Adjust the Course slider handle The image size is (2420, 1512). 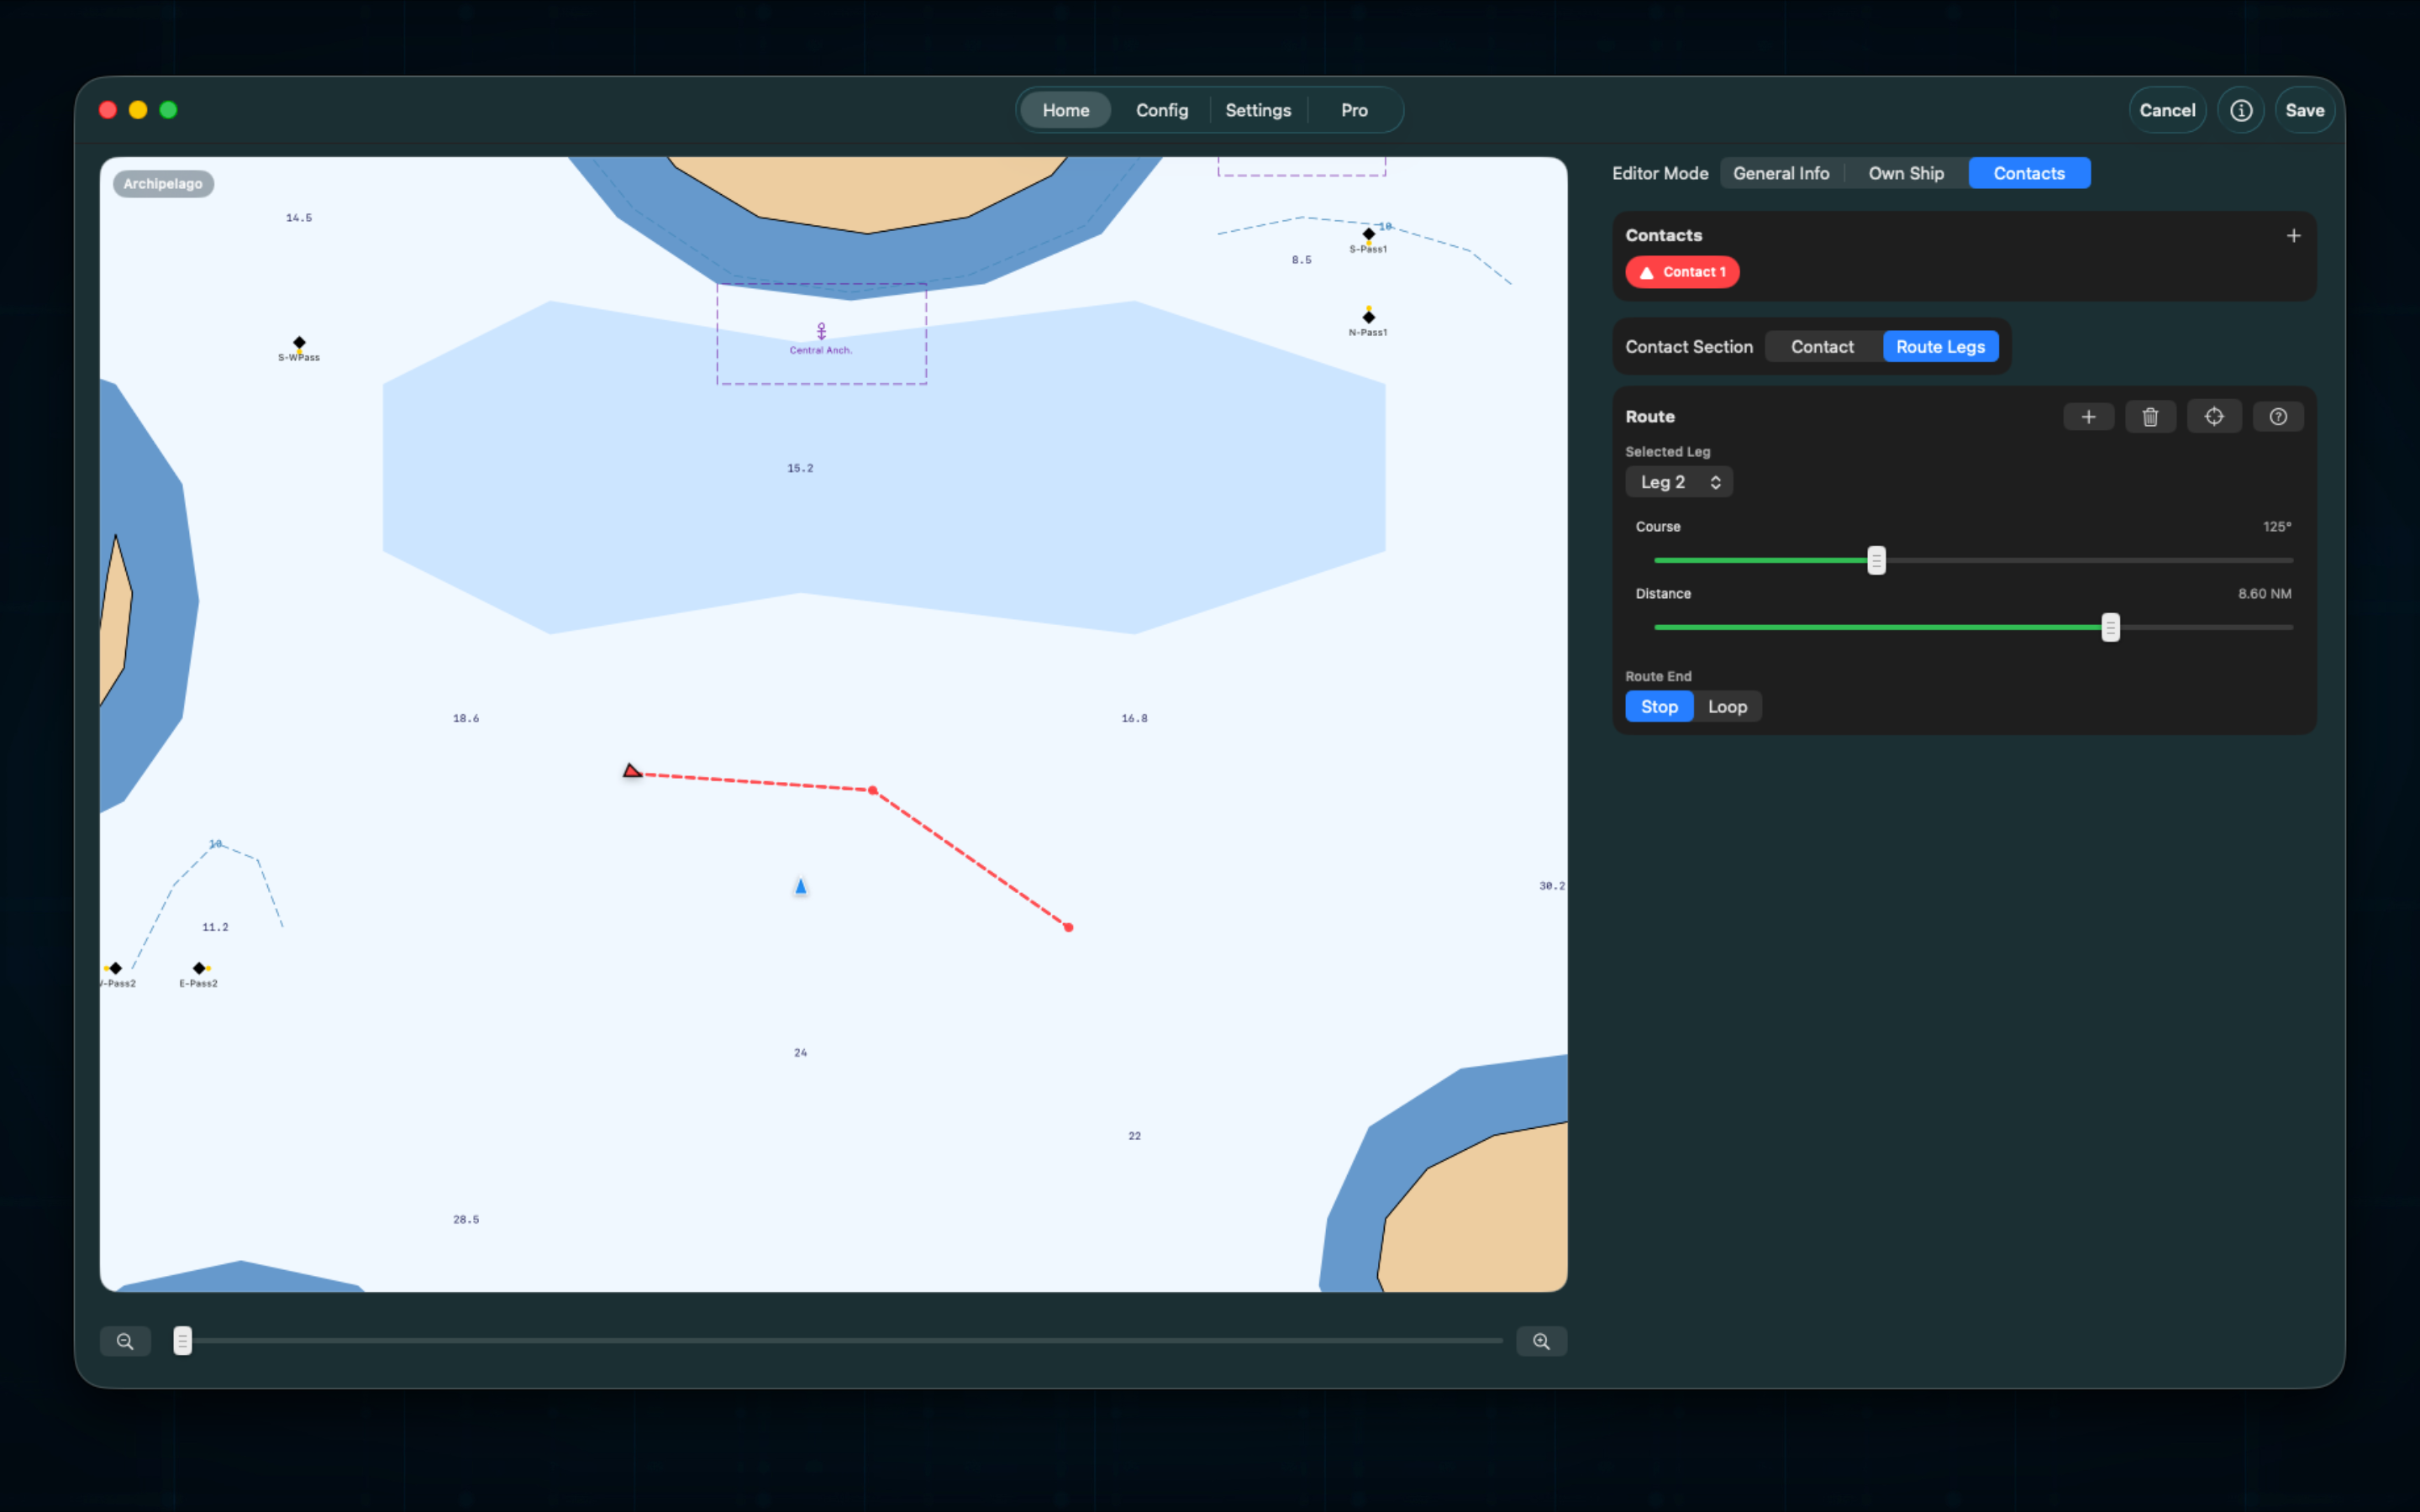pos(1876,560)
